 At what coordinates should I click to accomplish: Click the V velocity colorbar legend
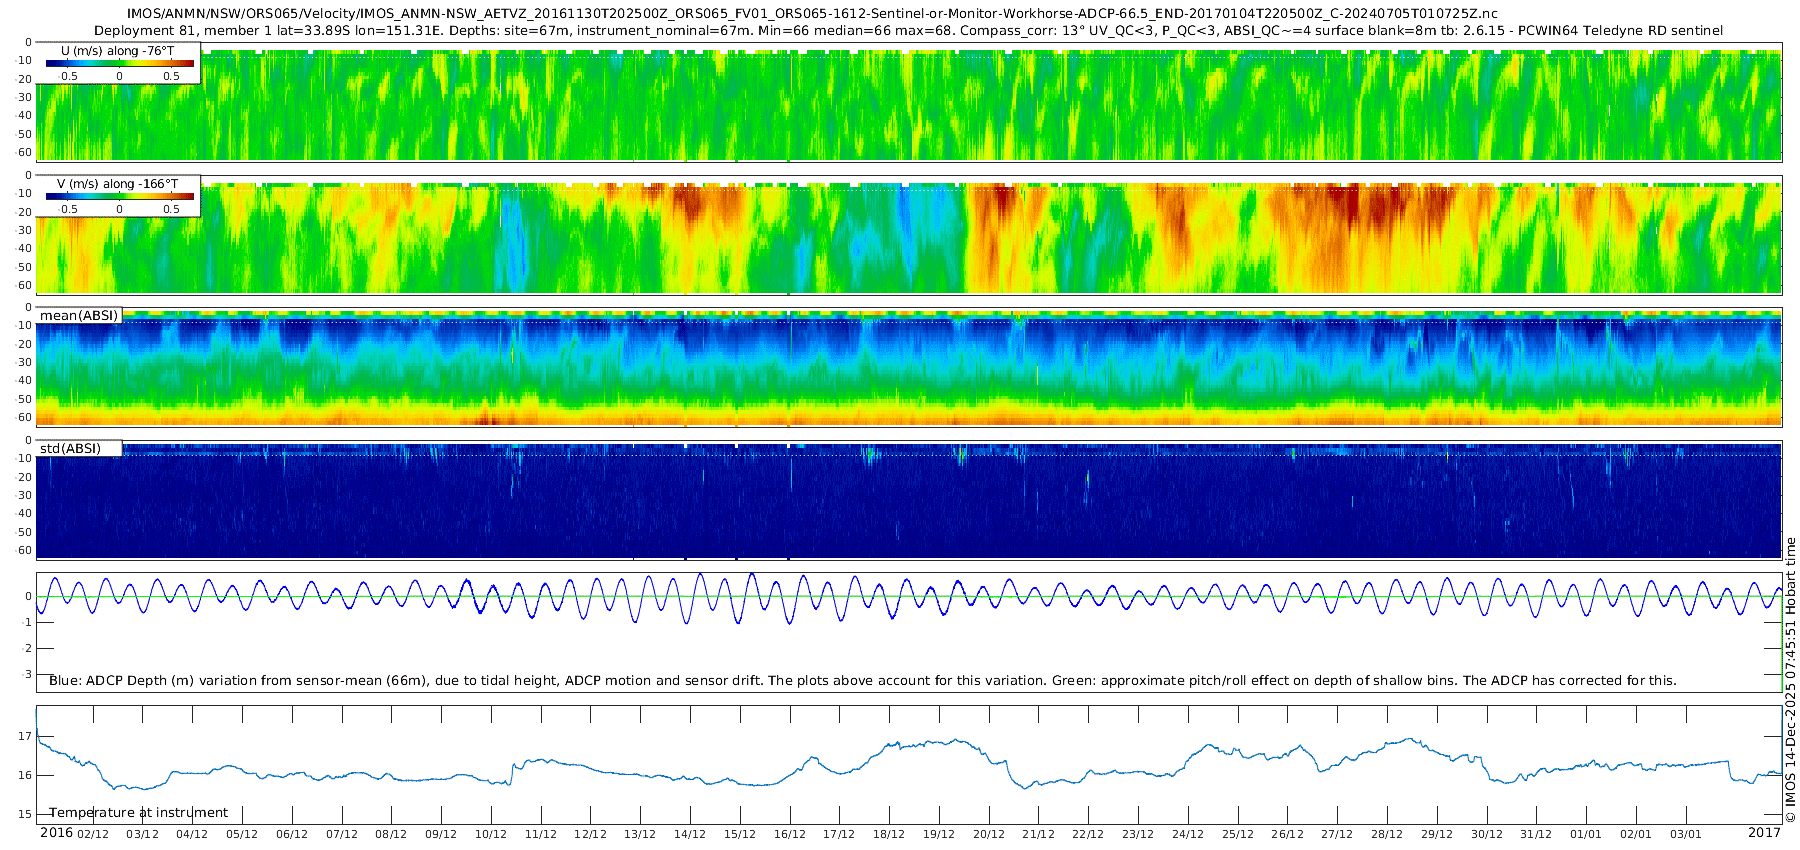point(119,196)
